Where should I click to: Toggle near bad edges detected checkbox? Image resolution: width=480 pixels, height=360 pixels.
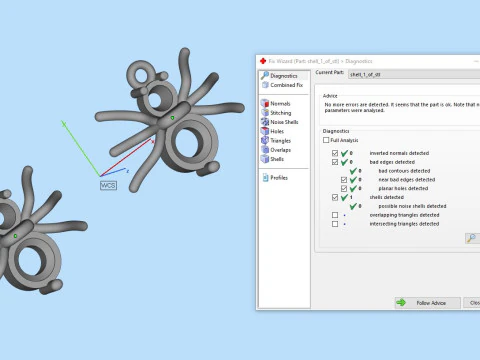click(x=344, y=180)
